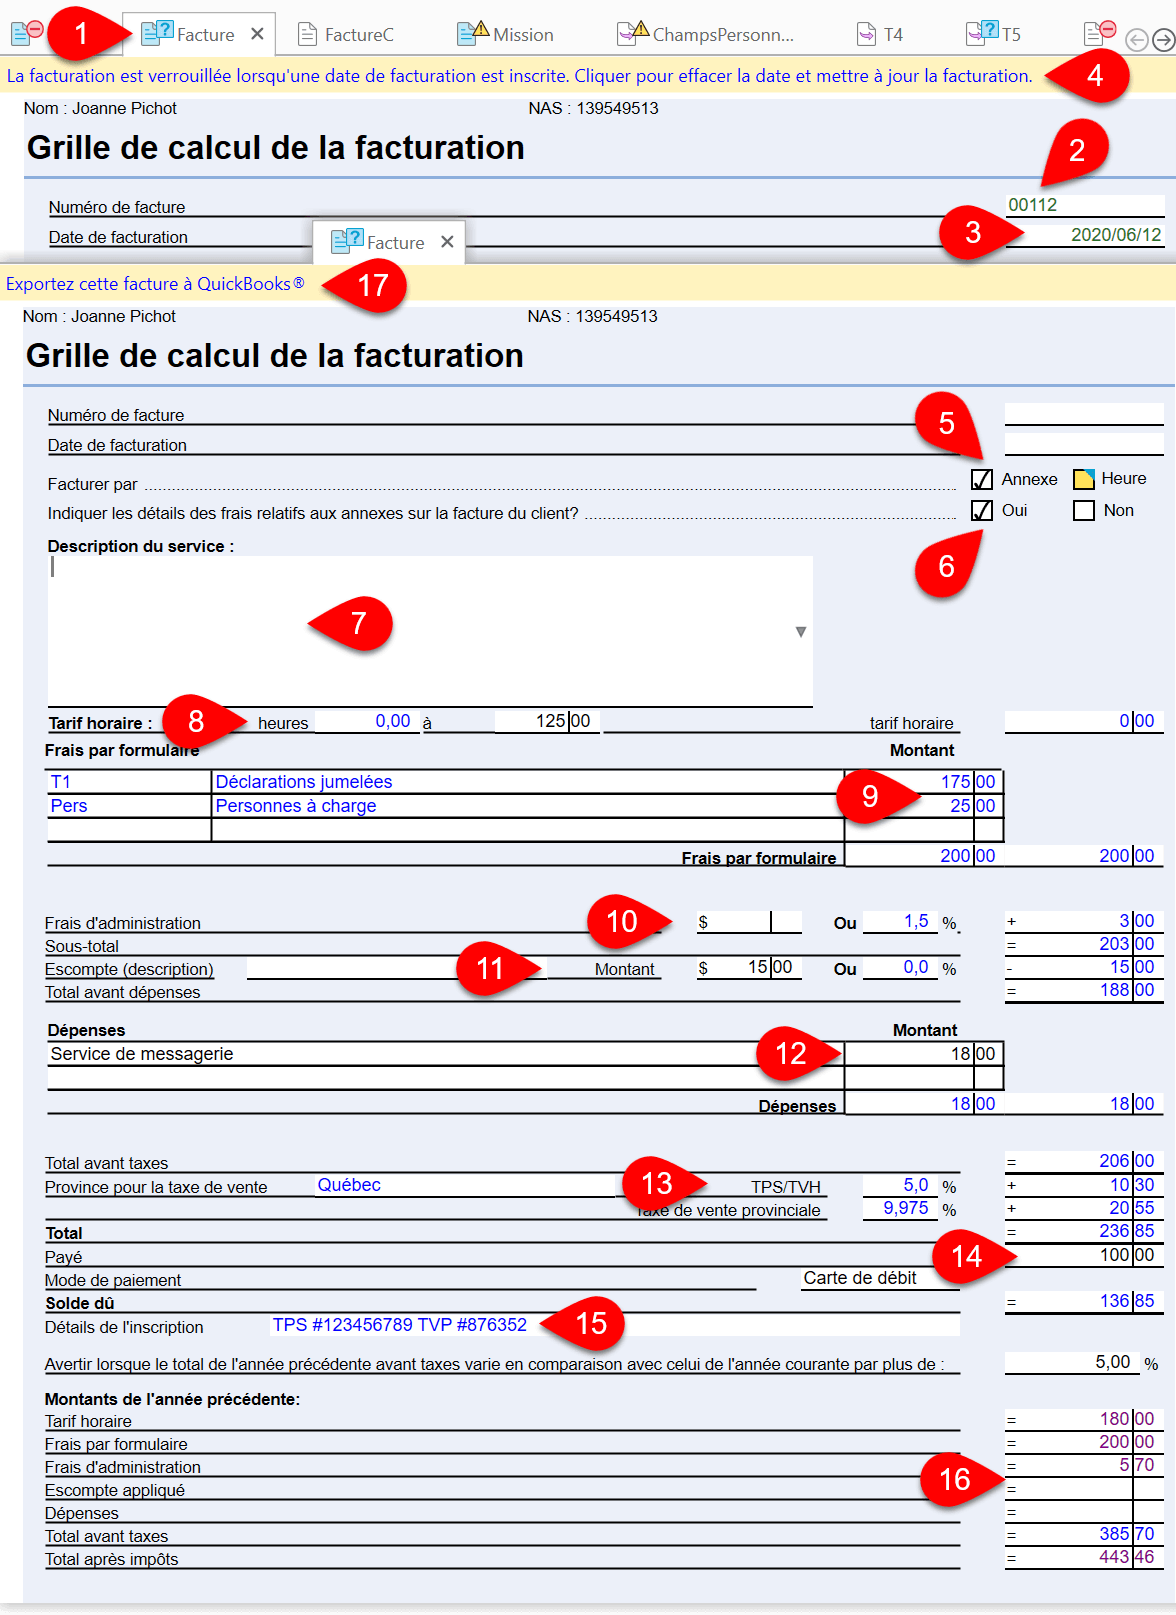
Task: Click the 25 00 amount for Pers
Action: click(923, 806)
